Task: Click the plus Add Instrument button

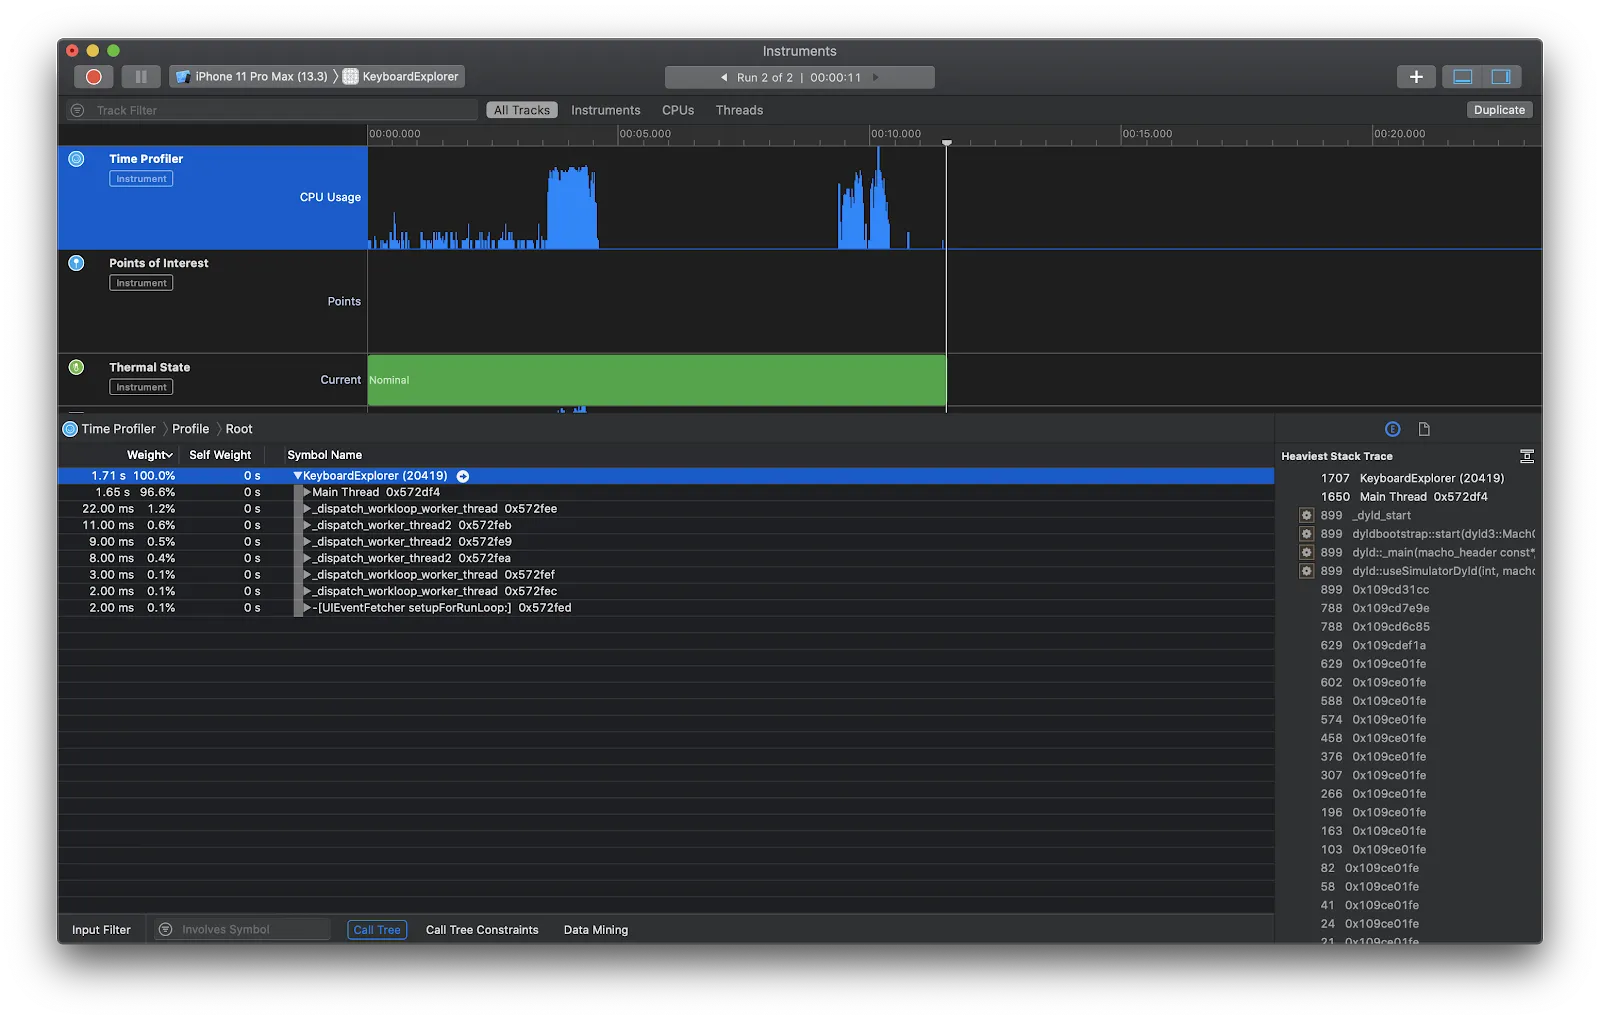Action: click(x=1416, y=77)
